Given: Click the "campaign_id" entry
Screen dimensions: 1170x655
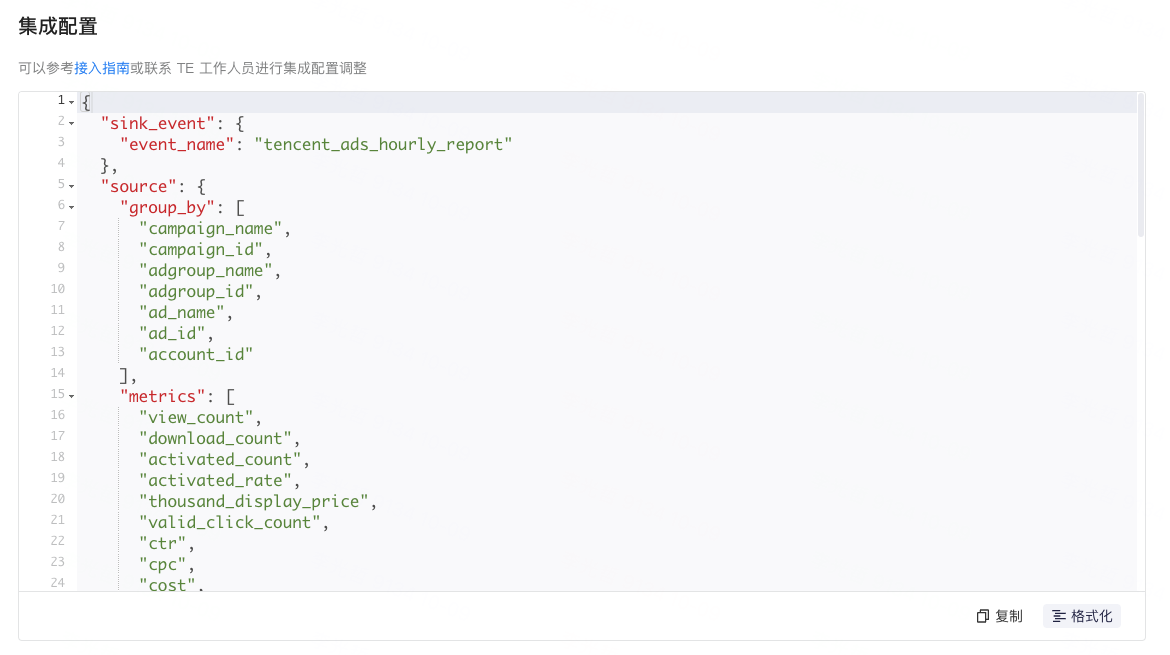Looking at the screenshot, I should click(201, 249).
